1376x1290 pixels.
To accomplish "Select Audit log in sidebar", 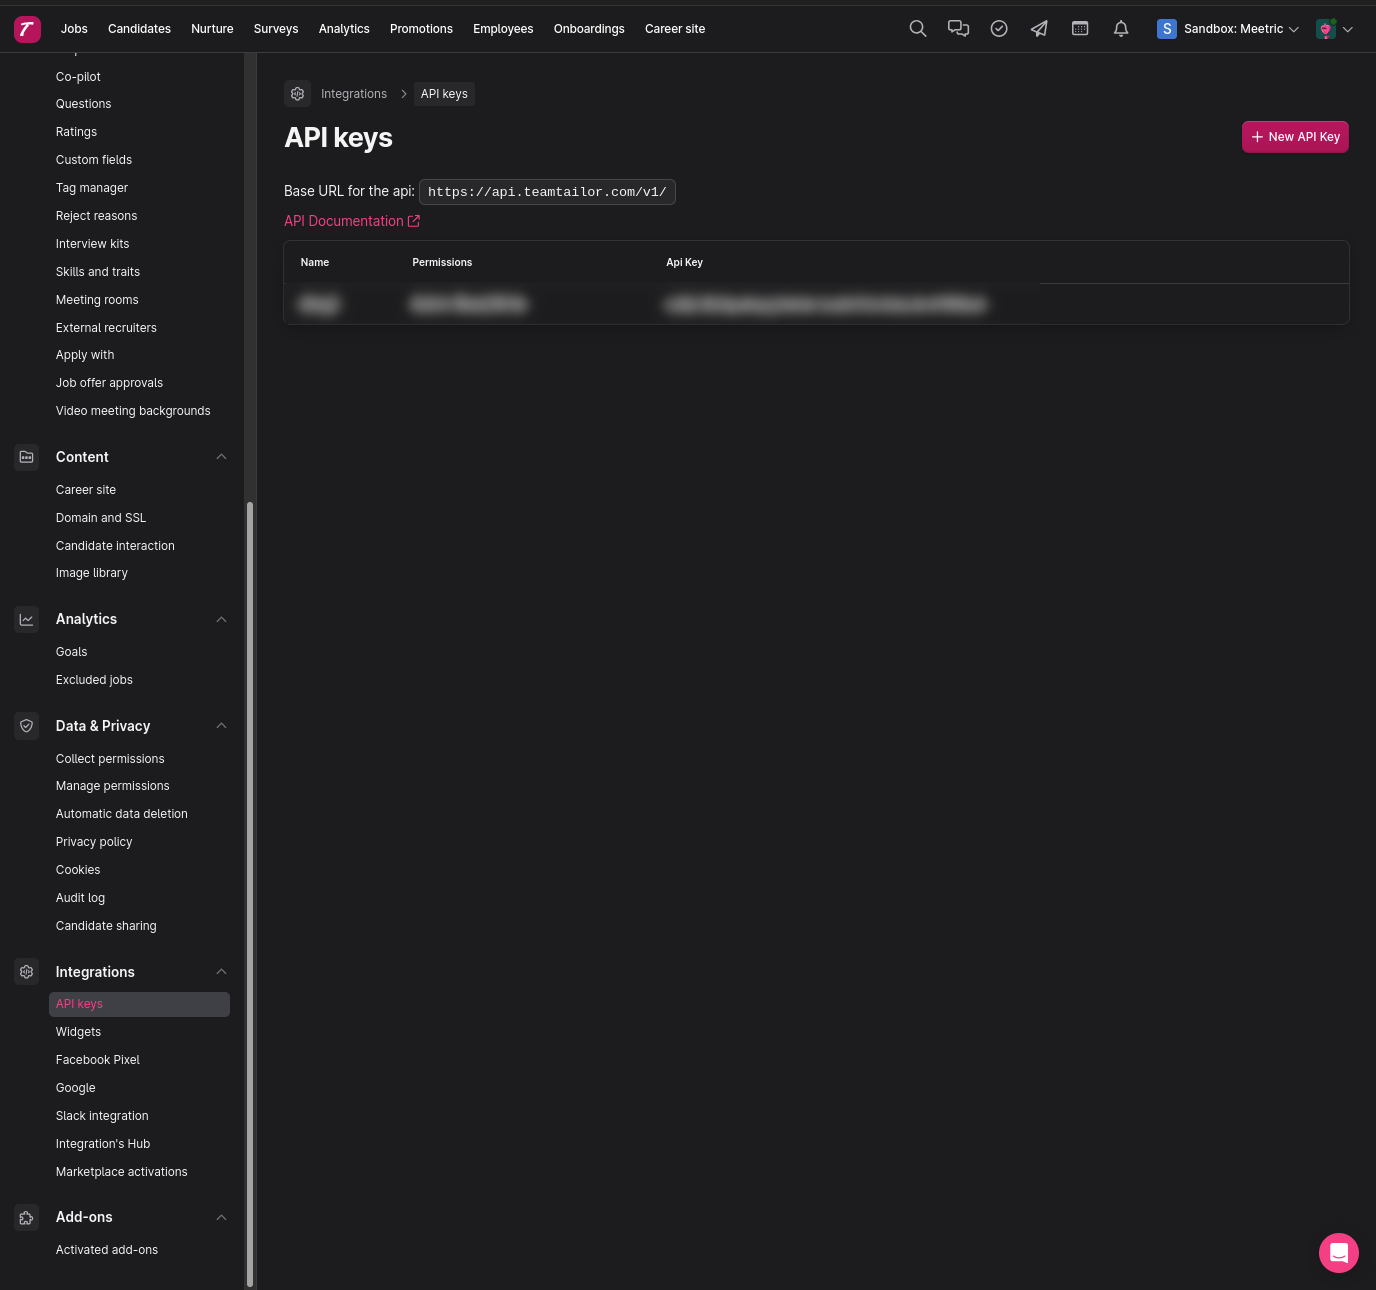I will (x=80, y=898).
